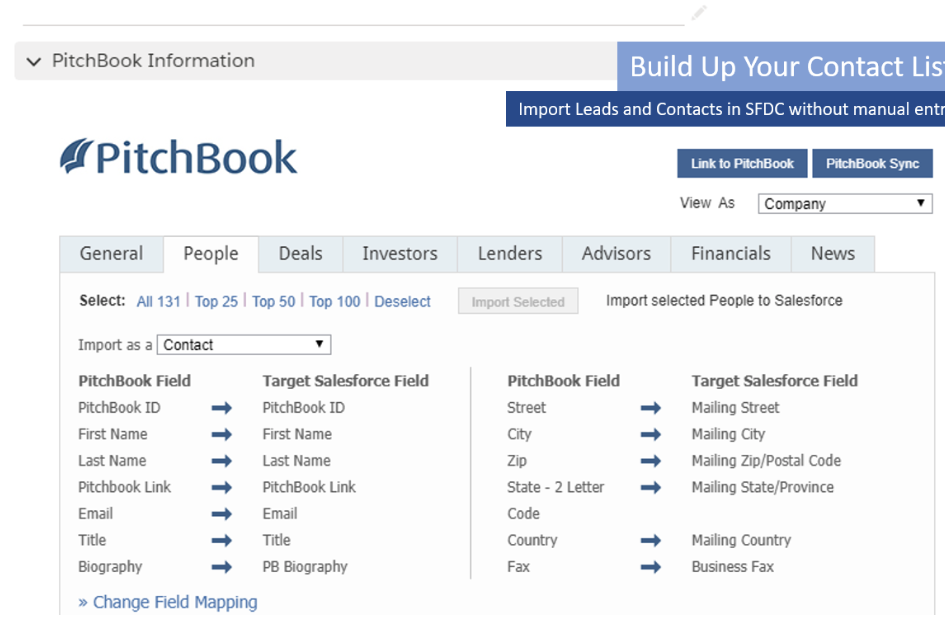
Task: Open Change Field Mapping
Action: pyautogui.click(x=167, y=602)
